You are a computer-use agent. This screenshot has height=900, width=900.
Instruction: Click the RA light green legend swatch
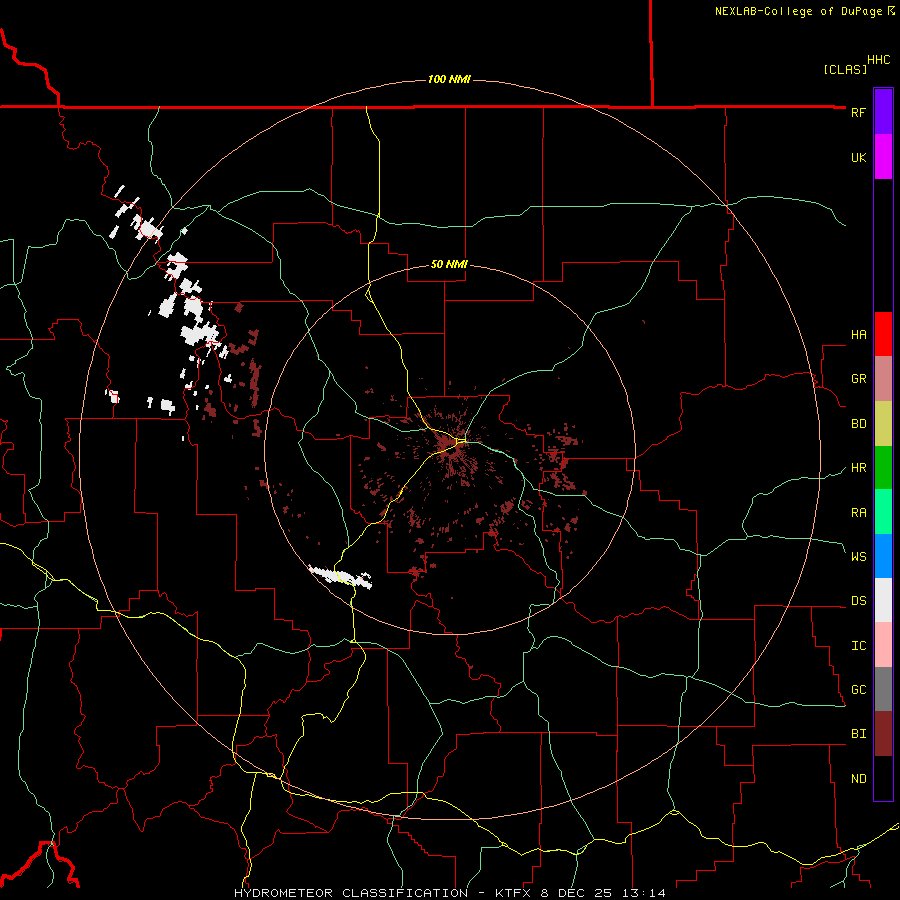click(x=883, y=512)
